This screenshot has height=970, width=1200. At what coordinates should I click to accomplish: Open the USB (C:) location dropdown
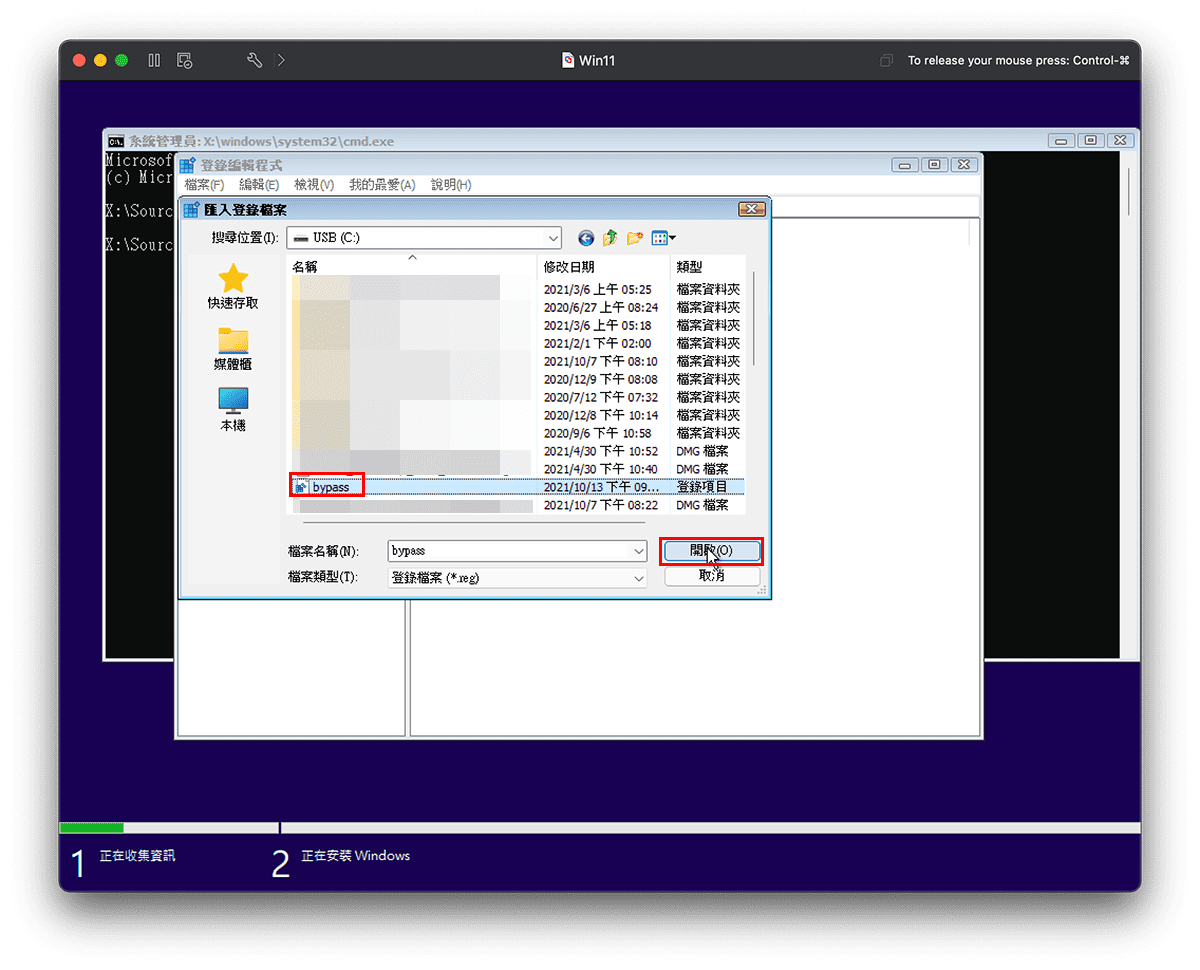tap(553, 238)
